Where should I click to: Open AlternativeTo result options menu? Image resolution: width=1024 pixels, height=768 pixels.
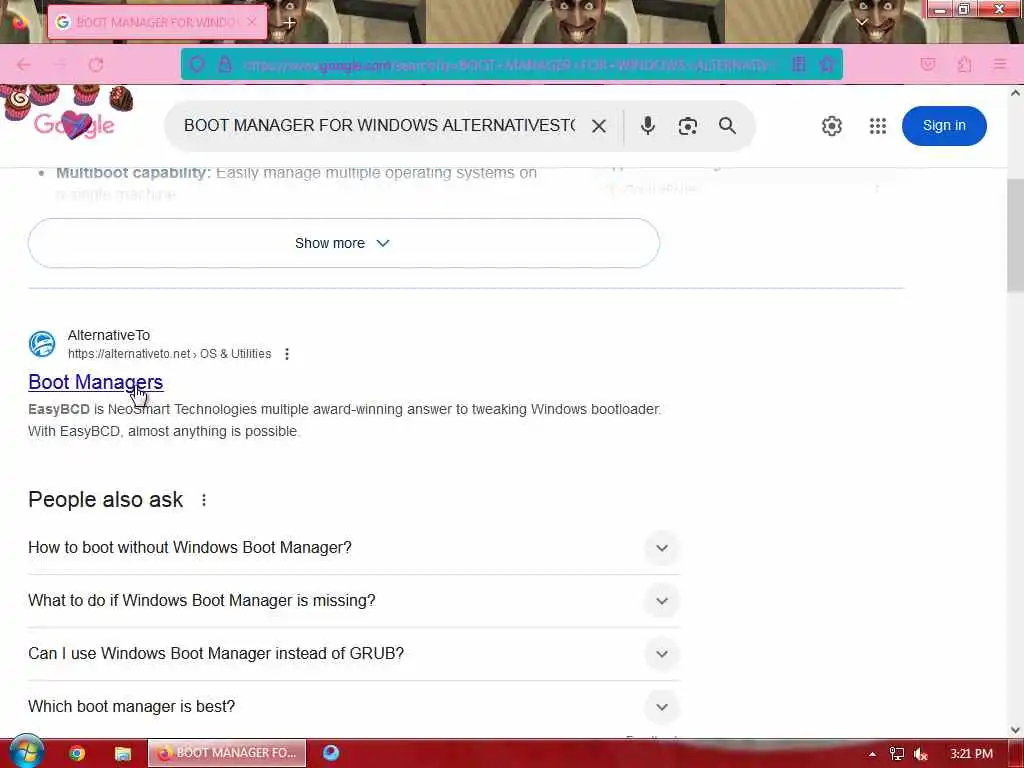pos(287,354)
